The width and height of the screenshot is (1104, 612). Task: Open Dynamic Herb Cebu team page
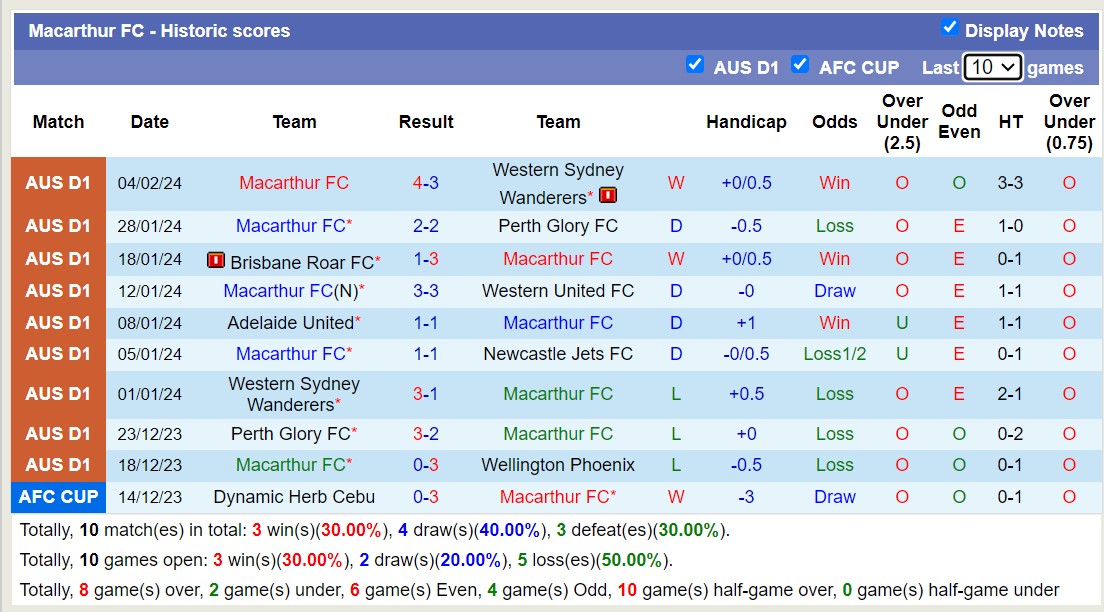(294, 497)
